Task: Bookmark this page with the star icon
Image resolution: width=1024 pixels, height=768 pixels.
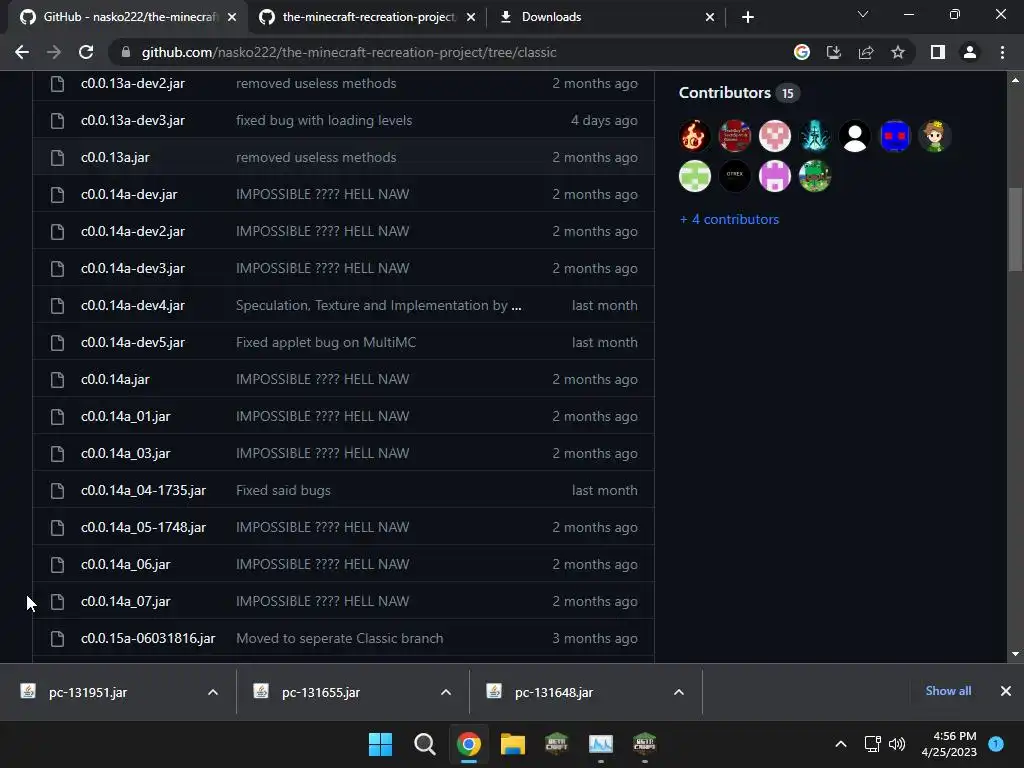Action: click(x=898, y=52)
